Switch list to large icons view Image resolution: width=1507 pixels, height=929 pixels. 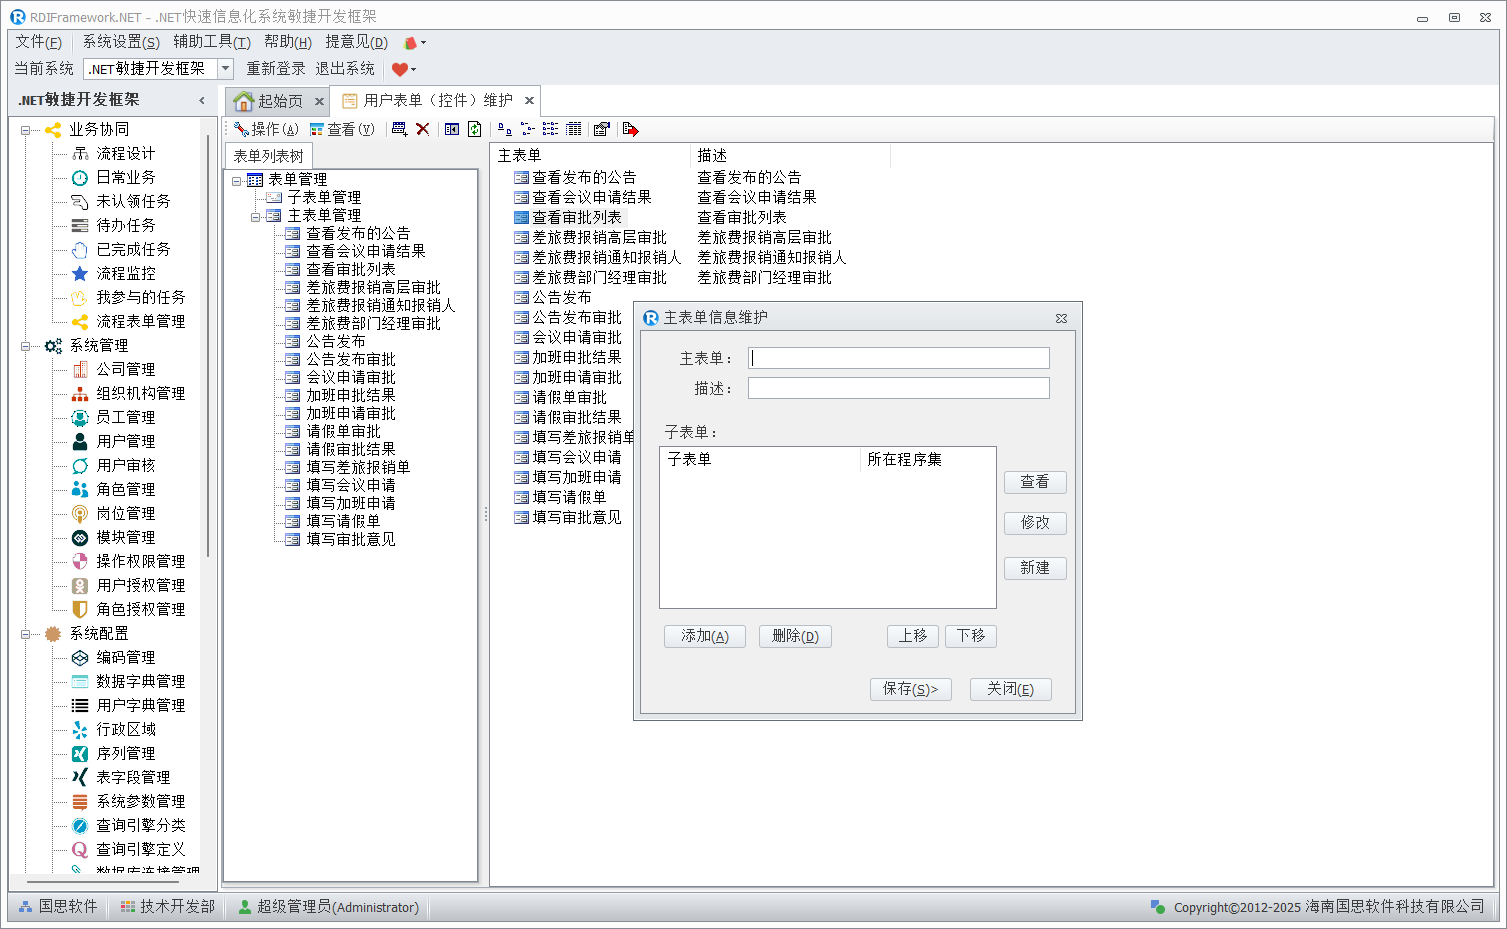(504, 129)
